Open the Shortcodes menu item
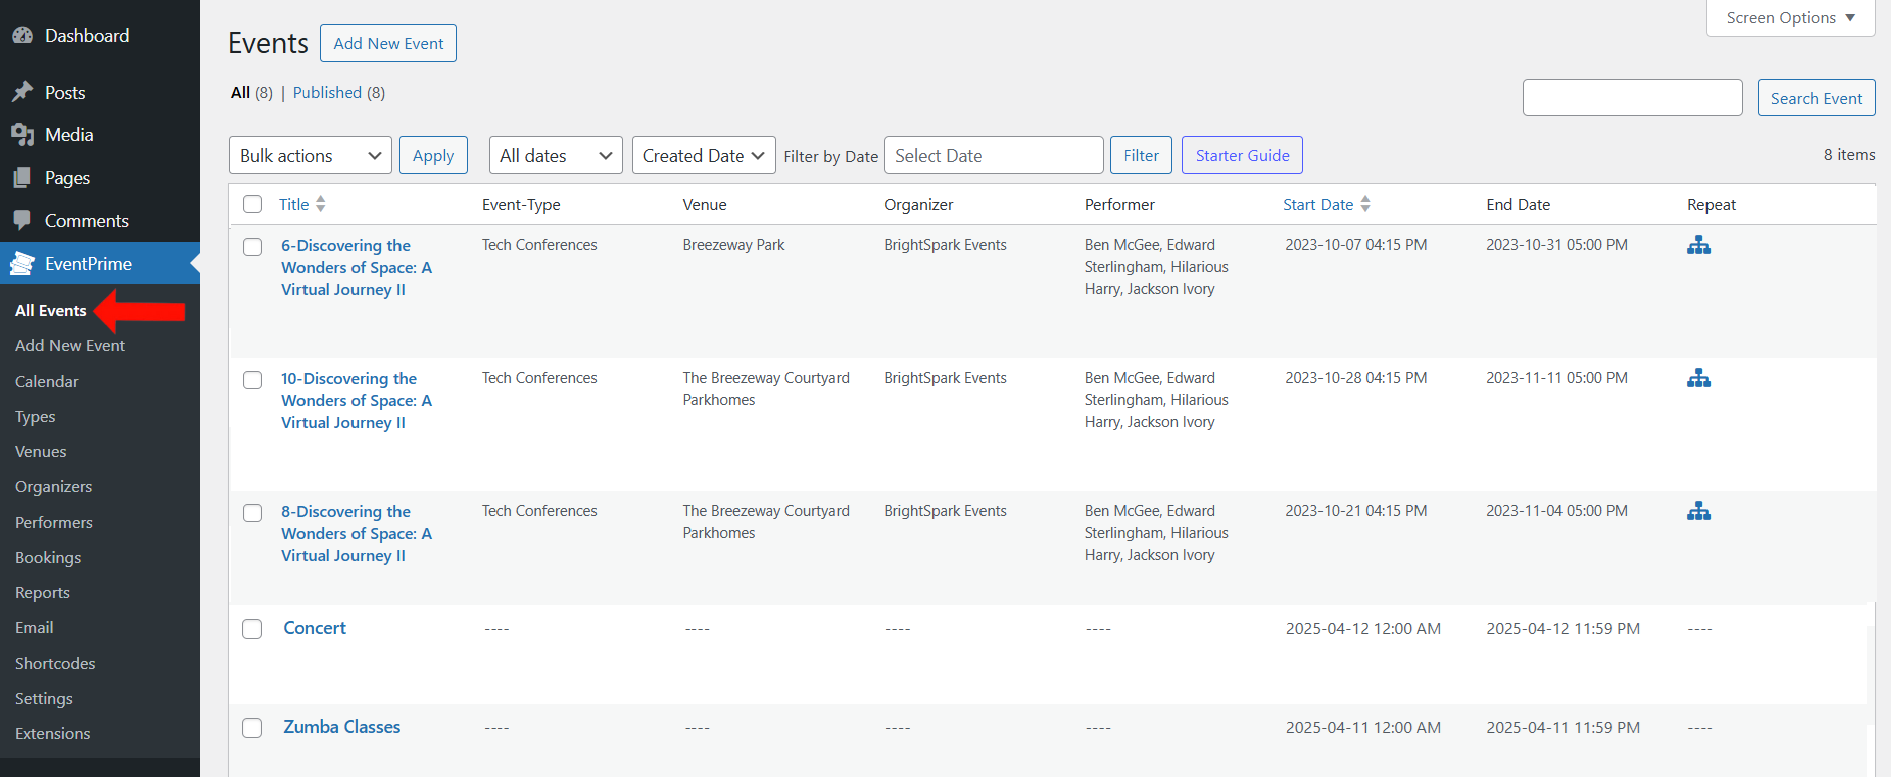The height and width of the screenshot is (777, 1891). (x=55, y=663)
